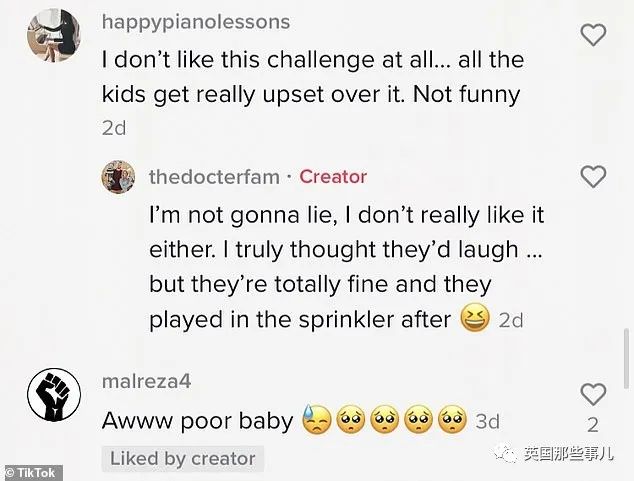Click the Creator badge label
The image size is (634, 481).
coord(333,177)
